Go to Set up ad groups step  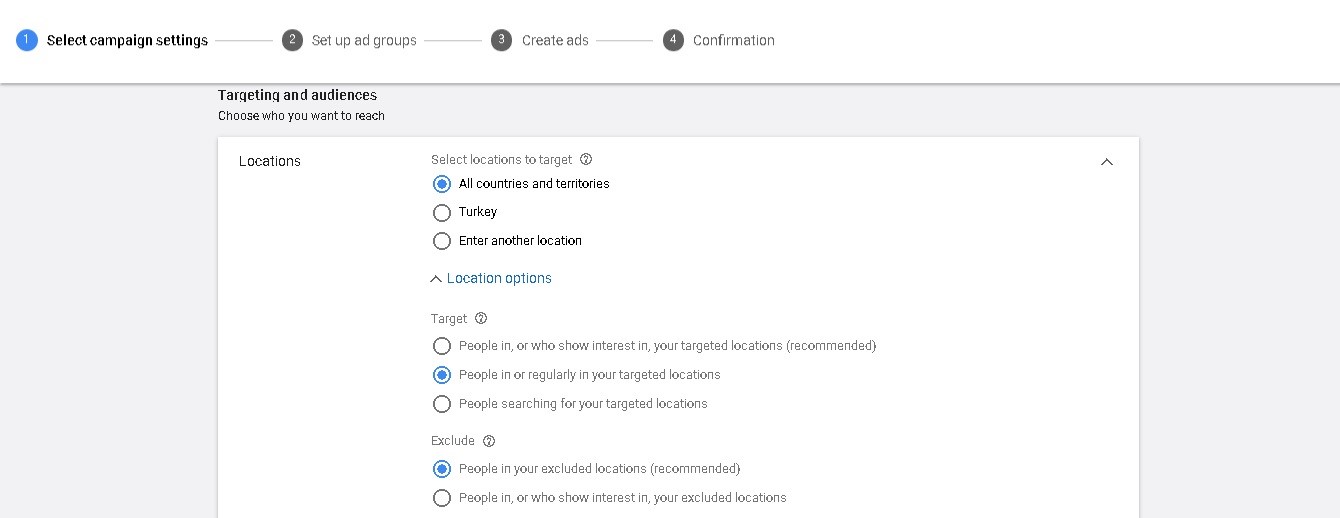(364, 40)
